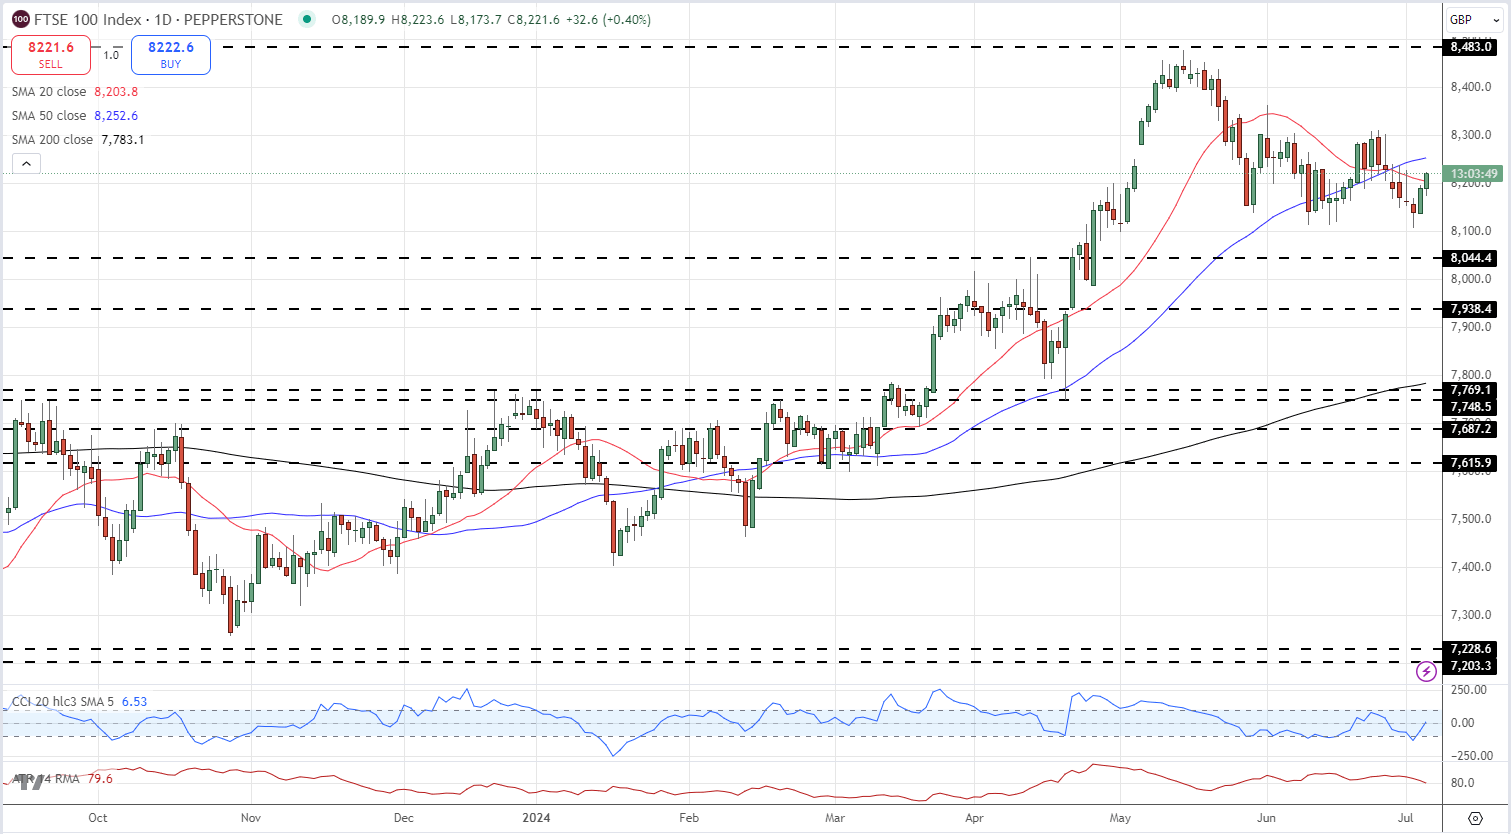Screen dimensions: 1511x834
Task: Click the 8,044.4 price line label
Action: (1471, 258)
